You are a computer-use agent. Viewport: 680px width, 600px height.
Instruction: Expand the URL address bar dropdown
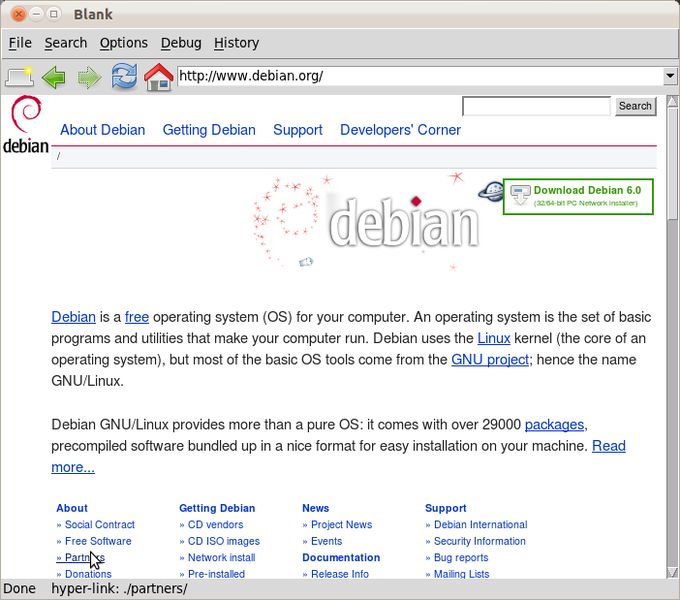670,76
